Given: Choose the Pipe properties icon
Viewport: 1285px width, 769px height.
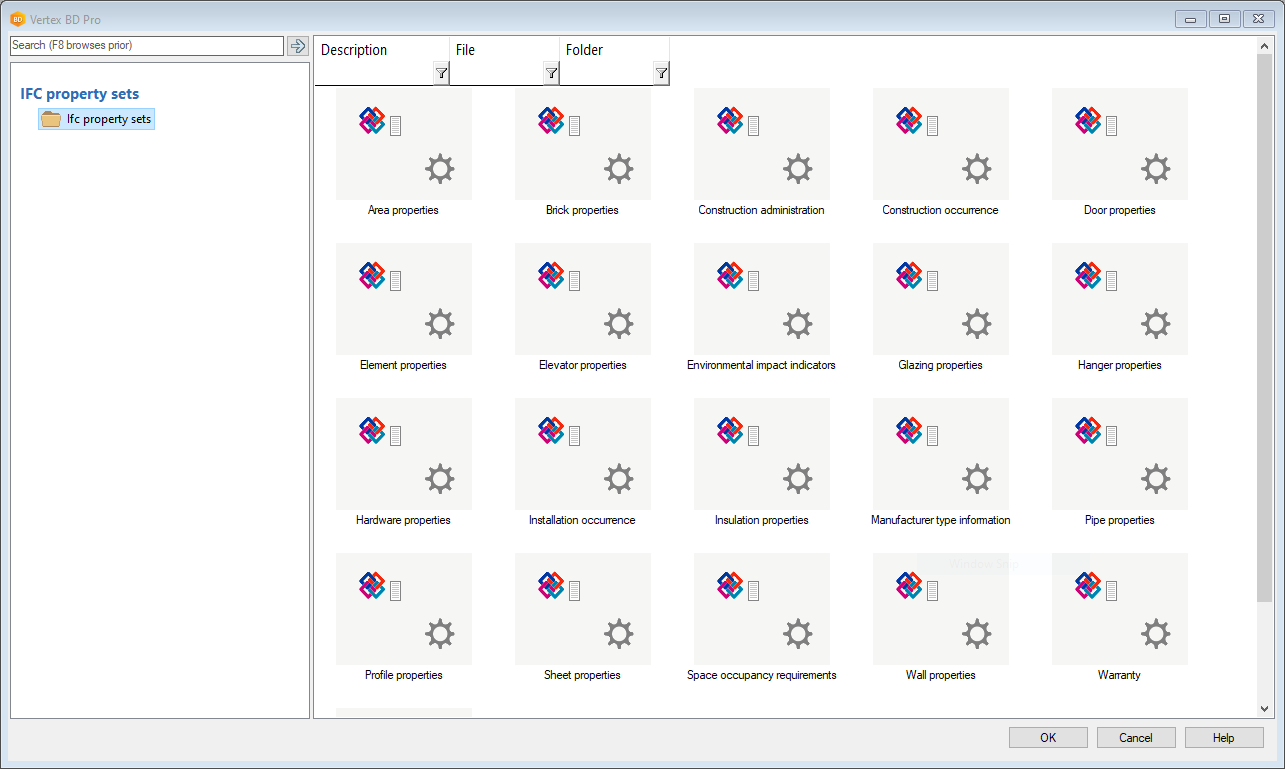Looking at the screenshot, I should click(1119, 454).
